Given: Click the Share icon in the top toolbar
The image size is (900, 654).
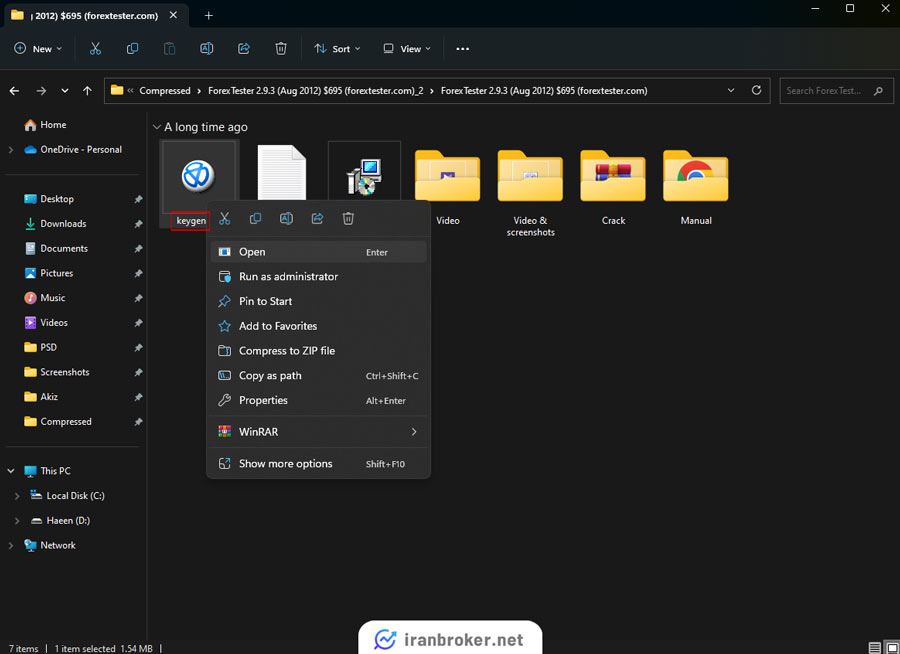Looking at the screenshot, I should [244, 49].
